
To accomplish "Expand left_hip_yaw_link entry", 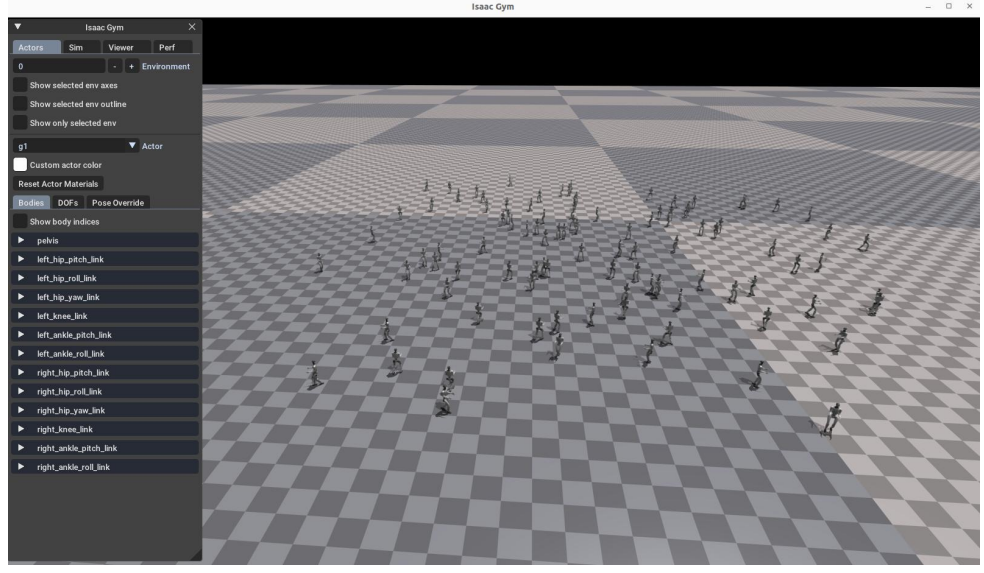I will click(21, 296).
